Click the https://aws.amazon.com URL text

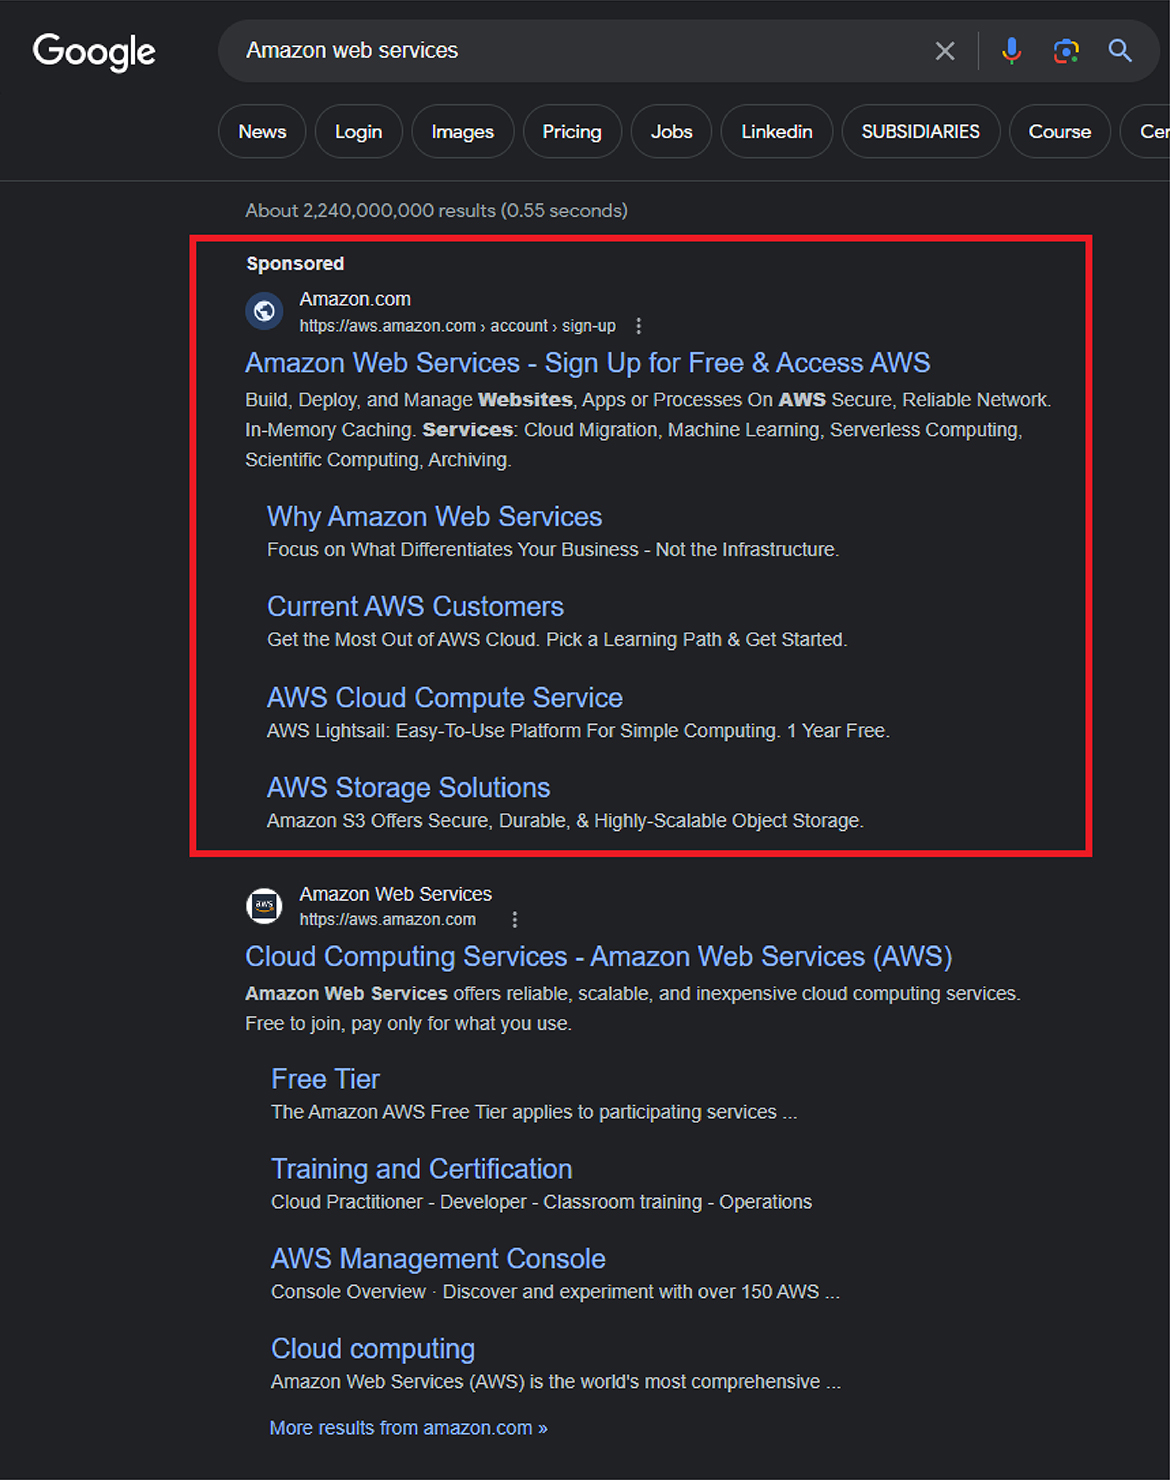pos(388,920)
